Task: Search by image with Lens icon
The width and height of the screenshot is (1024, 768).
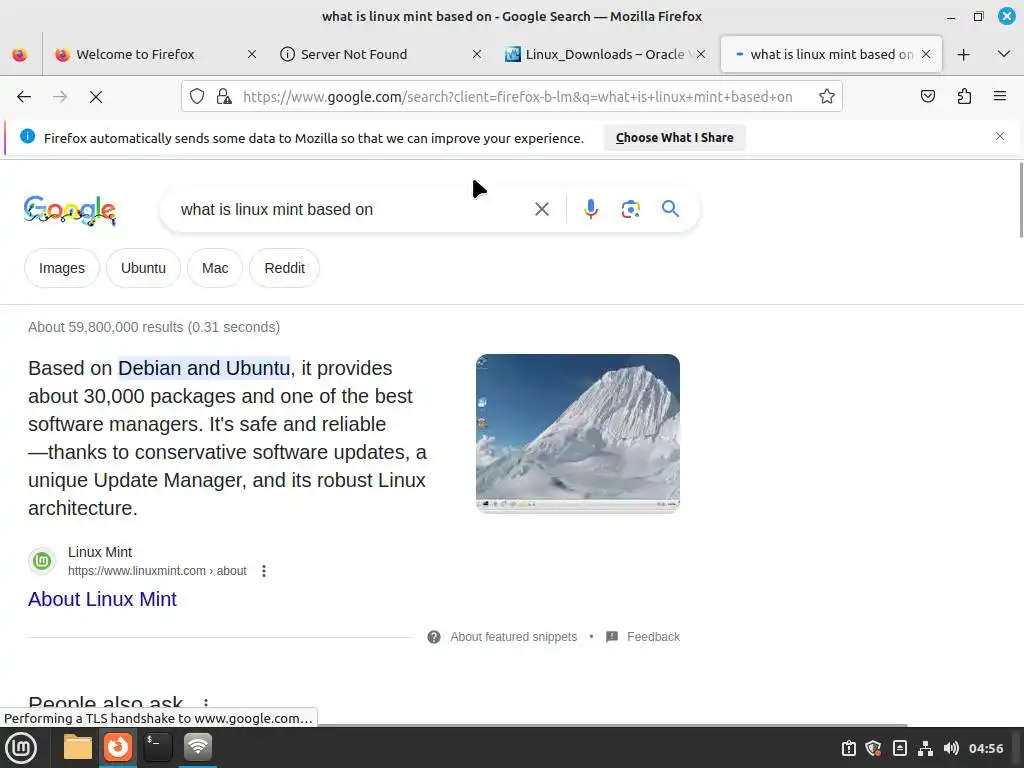Action: pos(630,209)
